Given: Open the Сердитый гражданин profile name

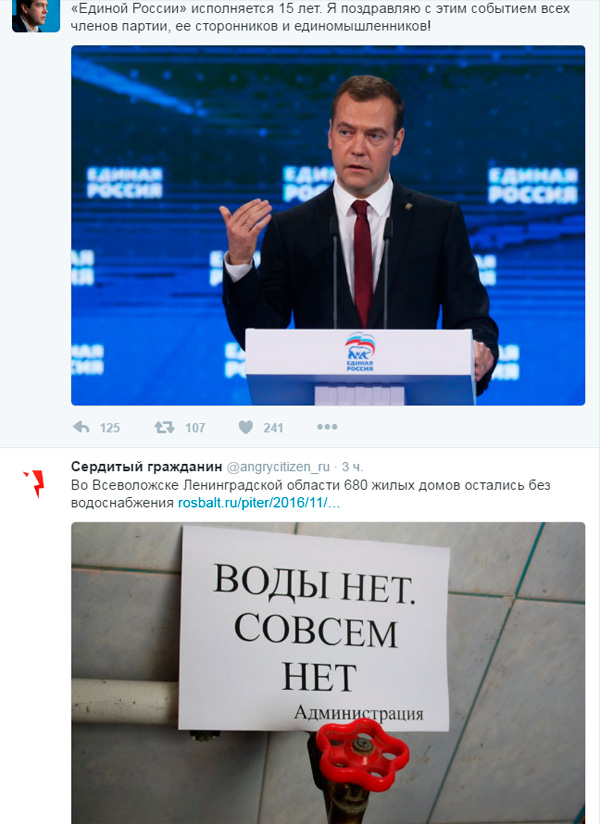Looking at the screenshot, I should tap(147, 467).
